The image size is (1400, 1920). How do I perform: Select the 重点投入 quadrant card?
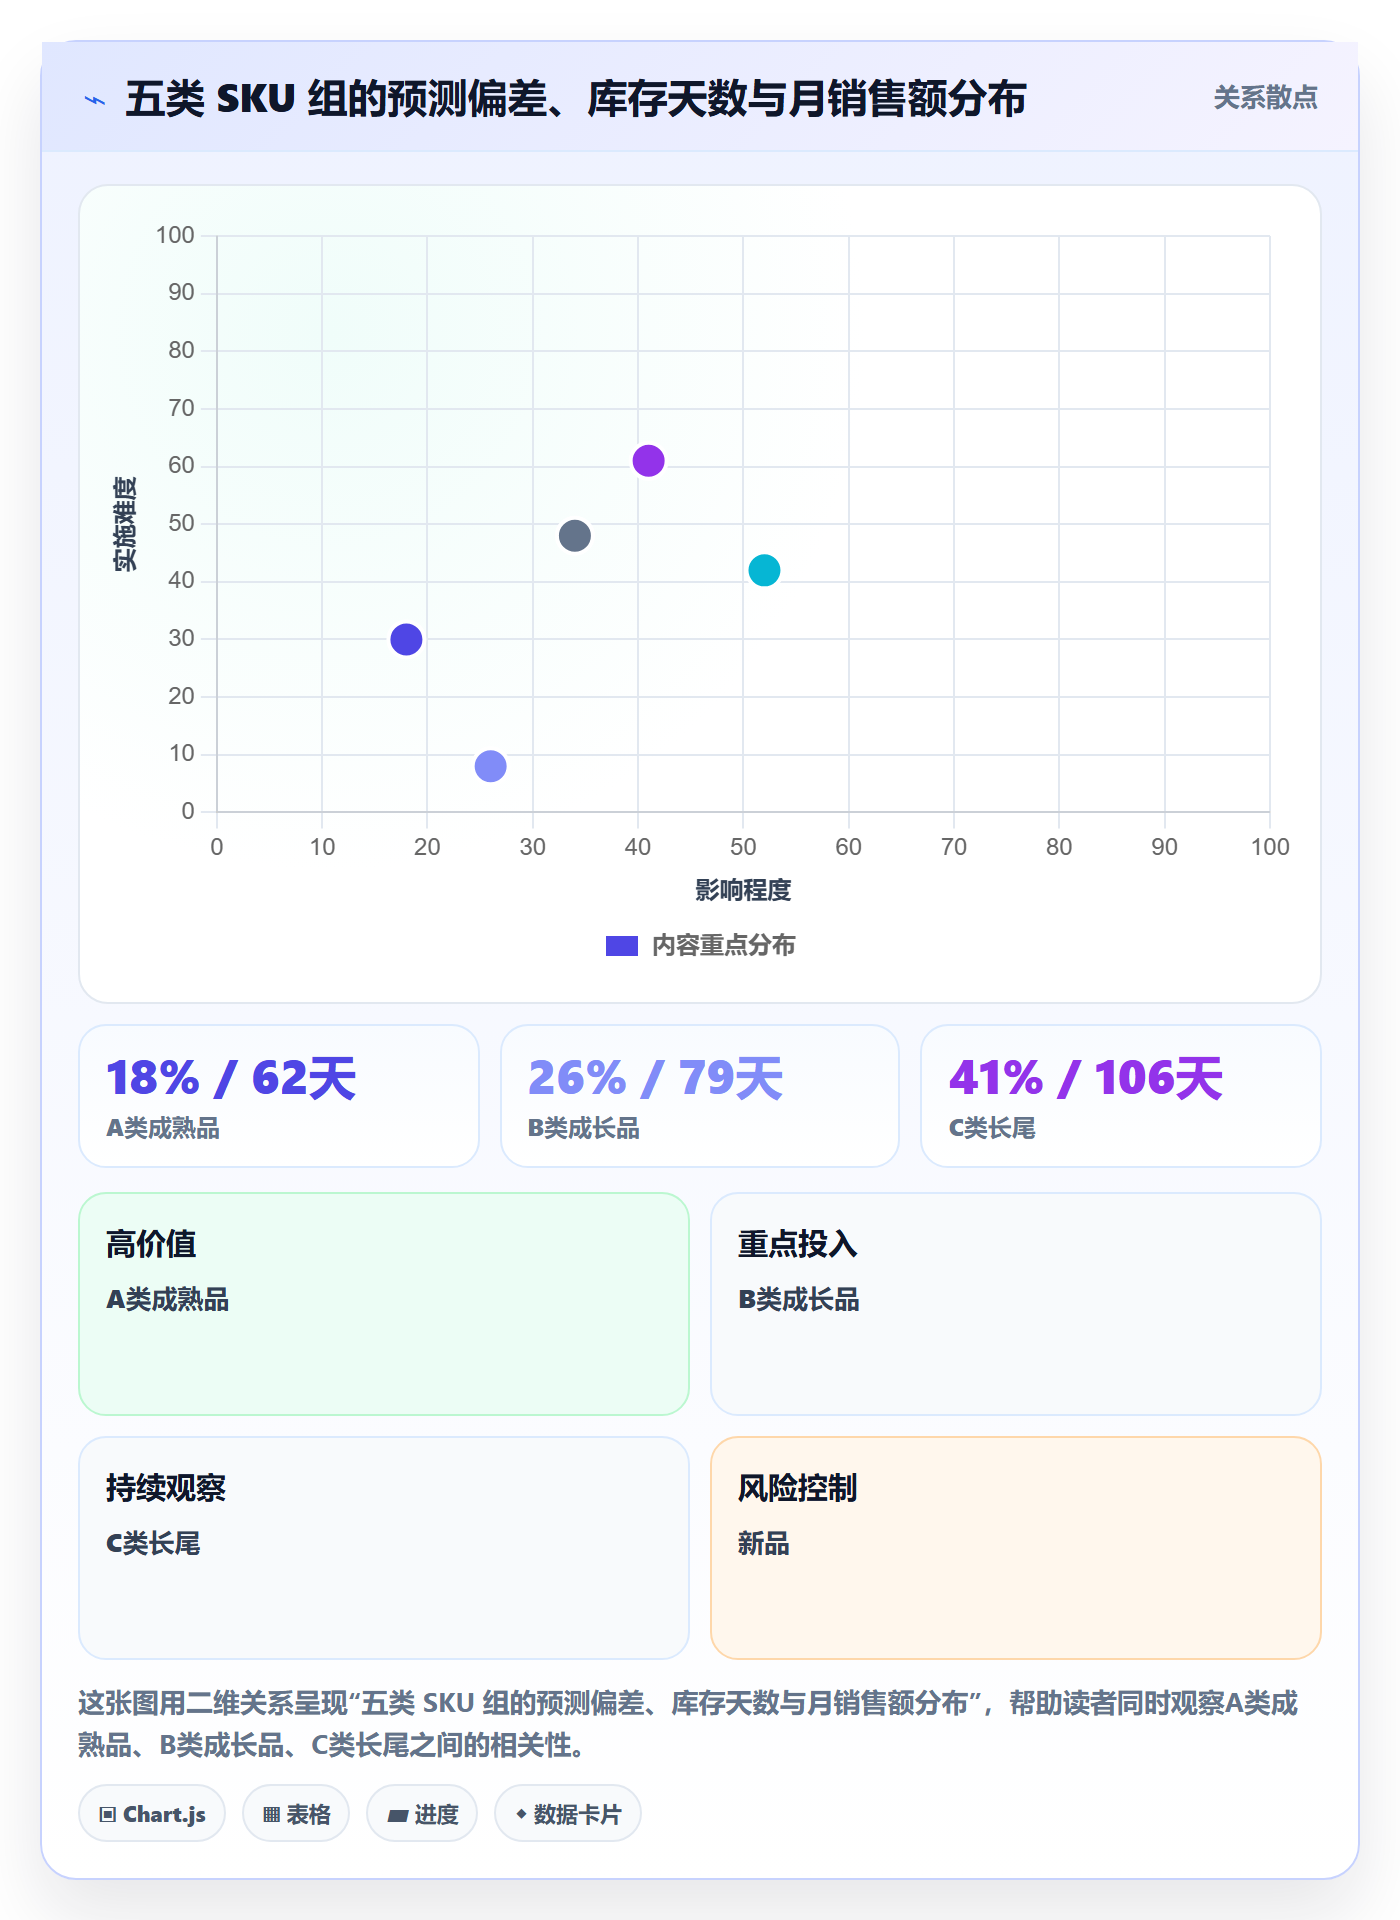tap(1016, 1304)
